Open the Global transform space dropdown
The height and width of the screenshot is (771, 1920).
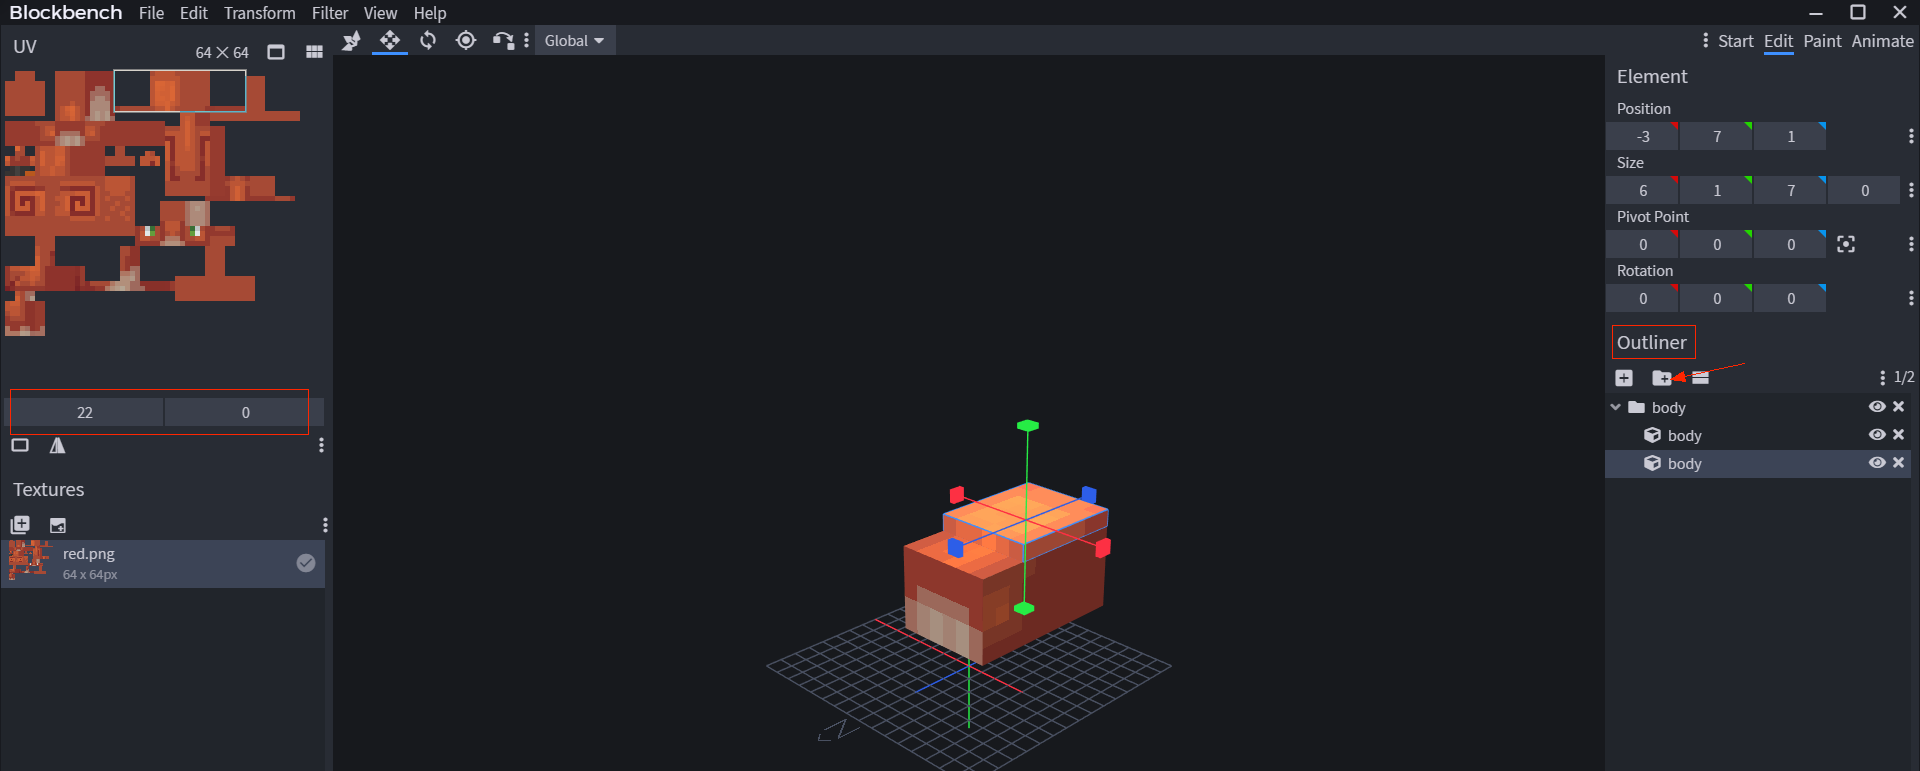tap(574, 41)
